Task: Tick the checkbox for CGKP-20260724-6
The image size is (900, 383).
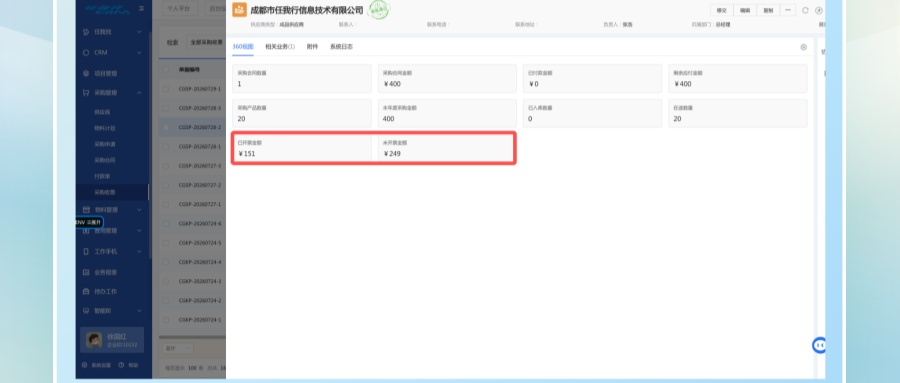Action: (166, 223)
